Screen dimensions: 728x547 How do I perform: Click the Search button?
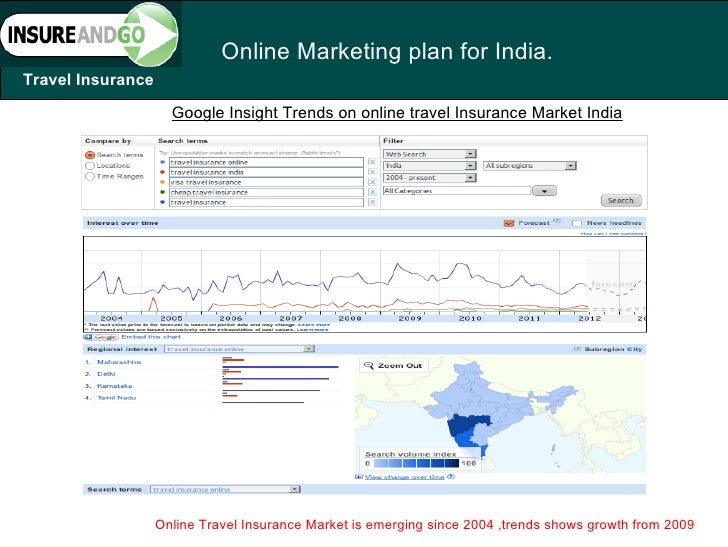pos(621,201)
